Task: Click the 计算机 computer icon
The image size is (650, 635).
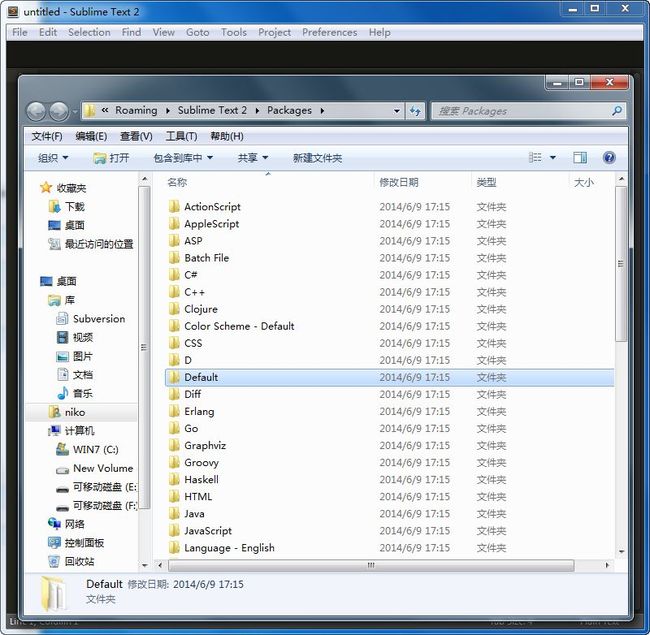Action: pos(54,431)
